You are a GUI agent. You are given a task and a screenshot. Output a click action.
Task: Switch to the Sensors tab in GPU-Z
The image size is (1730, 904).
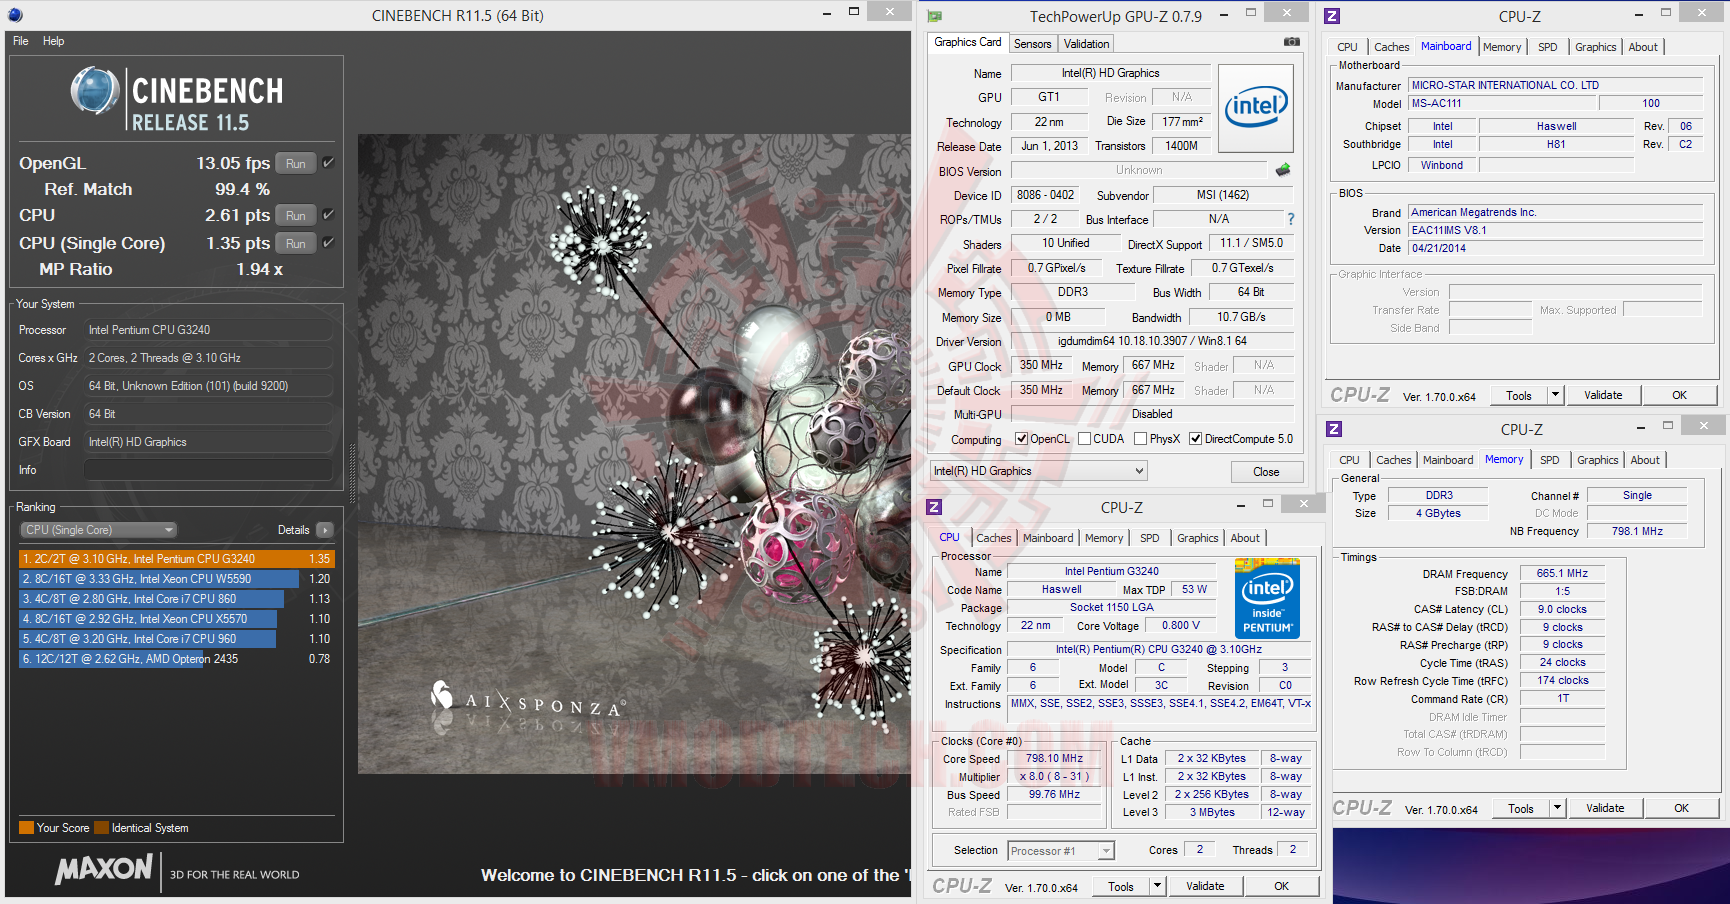pyautogui.click(x=1033, y=43)
